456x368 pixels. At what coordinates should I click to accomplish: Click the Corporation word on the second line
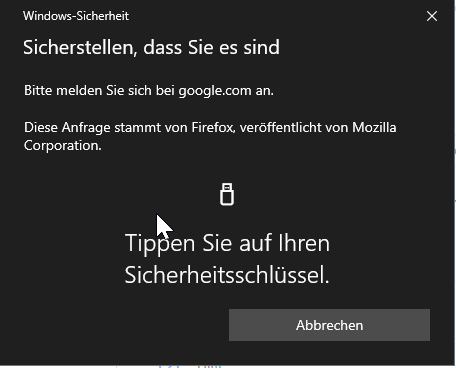63,146
